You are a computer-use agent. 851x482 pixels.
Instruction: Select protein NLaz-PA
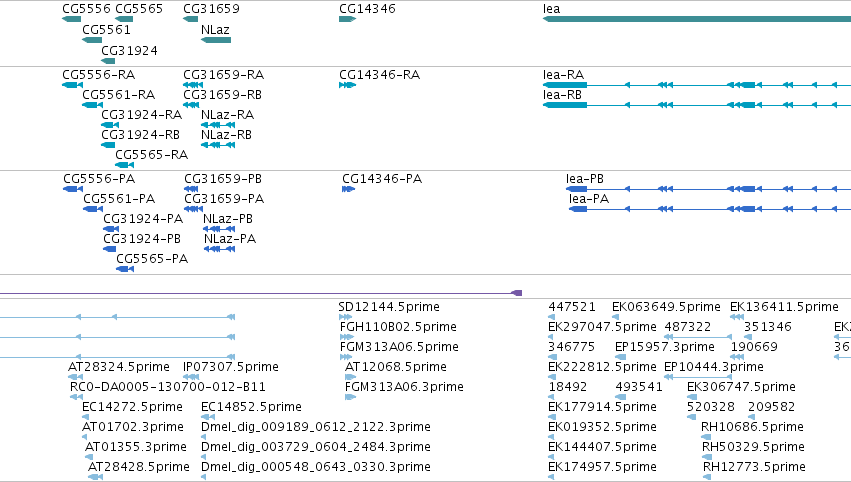click(230, 239)
